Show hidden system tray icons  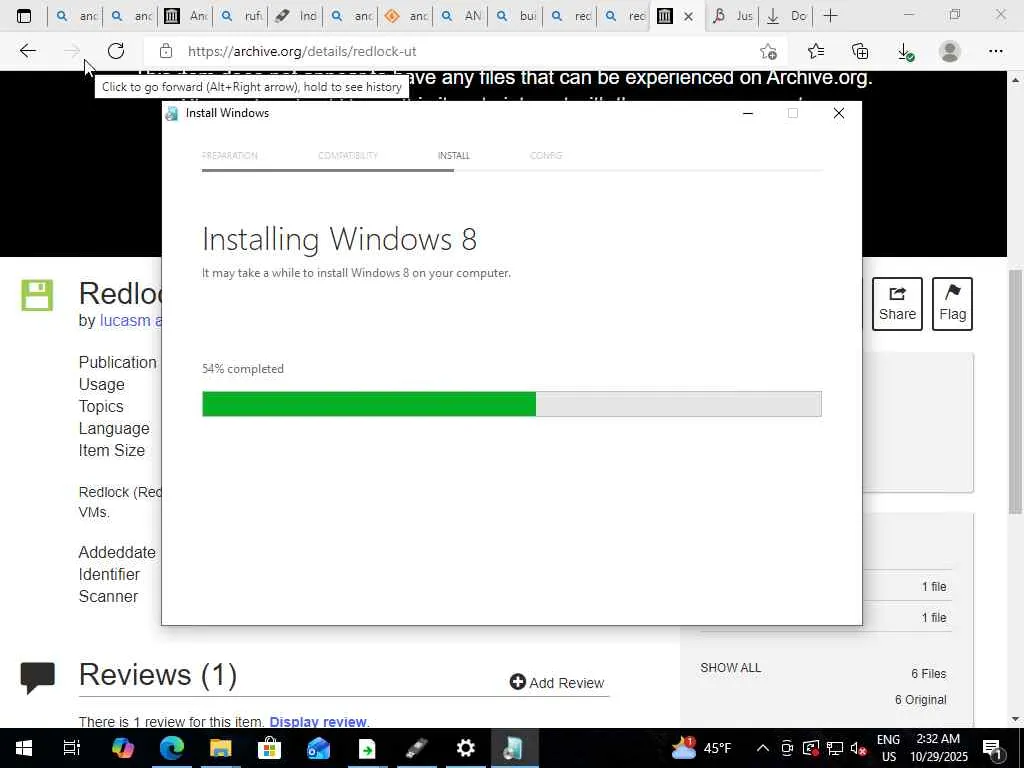point(762,748)
